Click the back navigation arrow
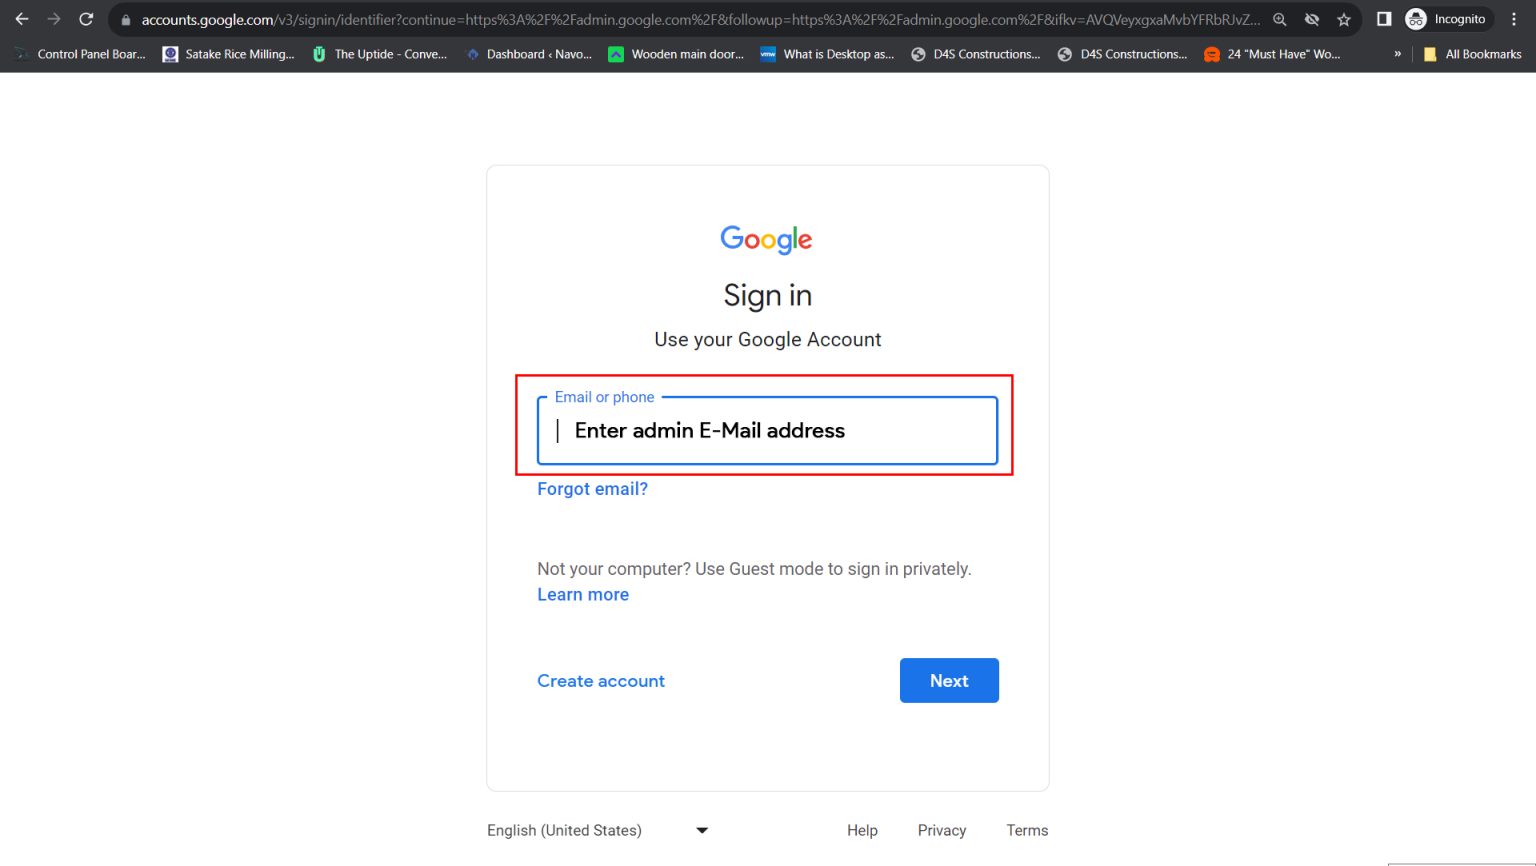The width and height of the screenshot is (1536, 866). click(x=22, y=18)
